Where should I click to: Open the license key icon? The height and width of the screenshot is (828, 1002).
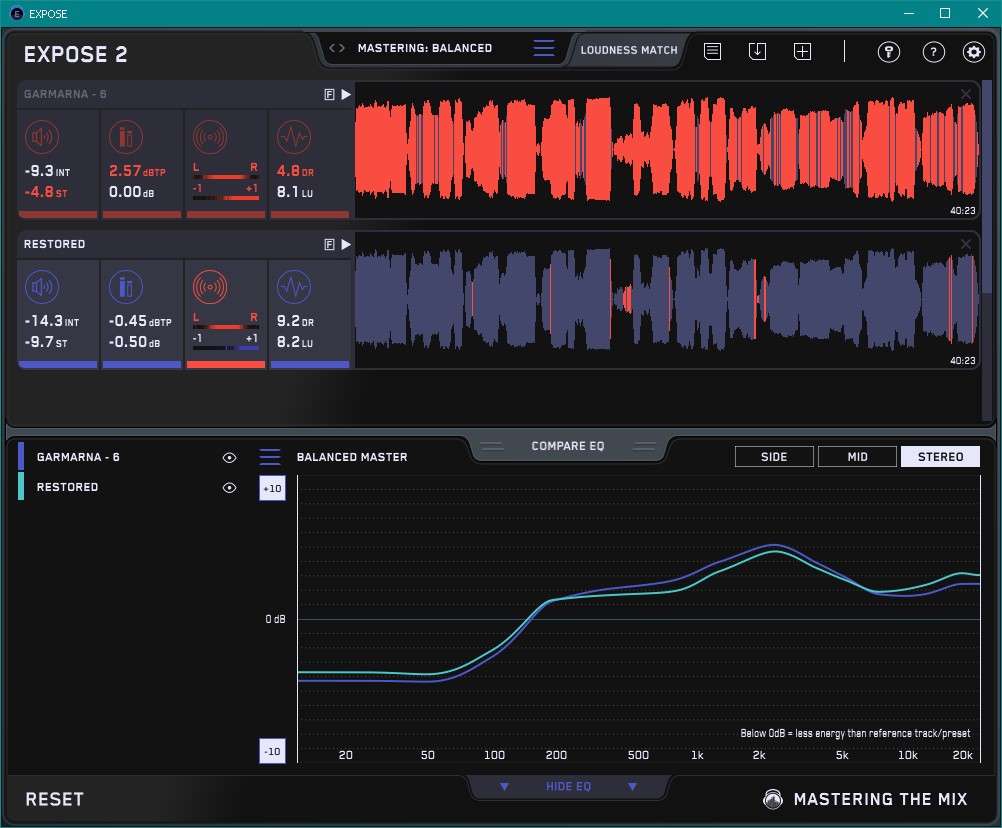[x=889, y=52]
